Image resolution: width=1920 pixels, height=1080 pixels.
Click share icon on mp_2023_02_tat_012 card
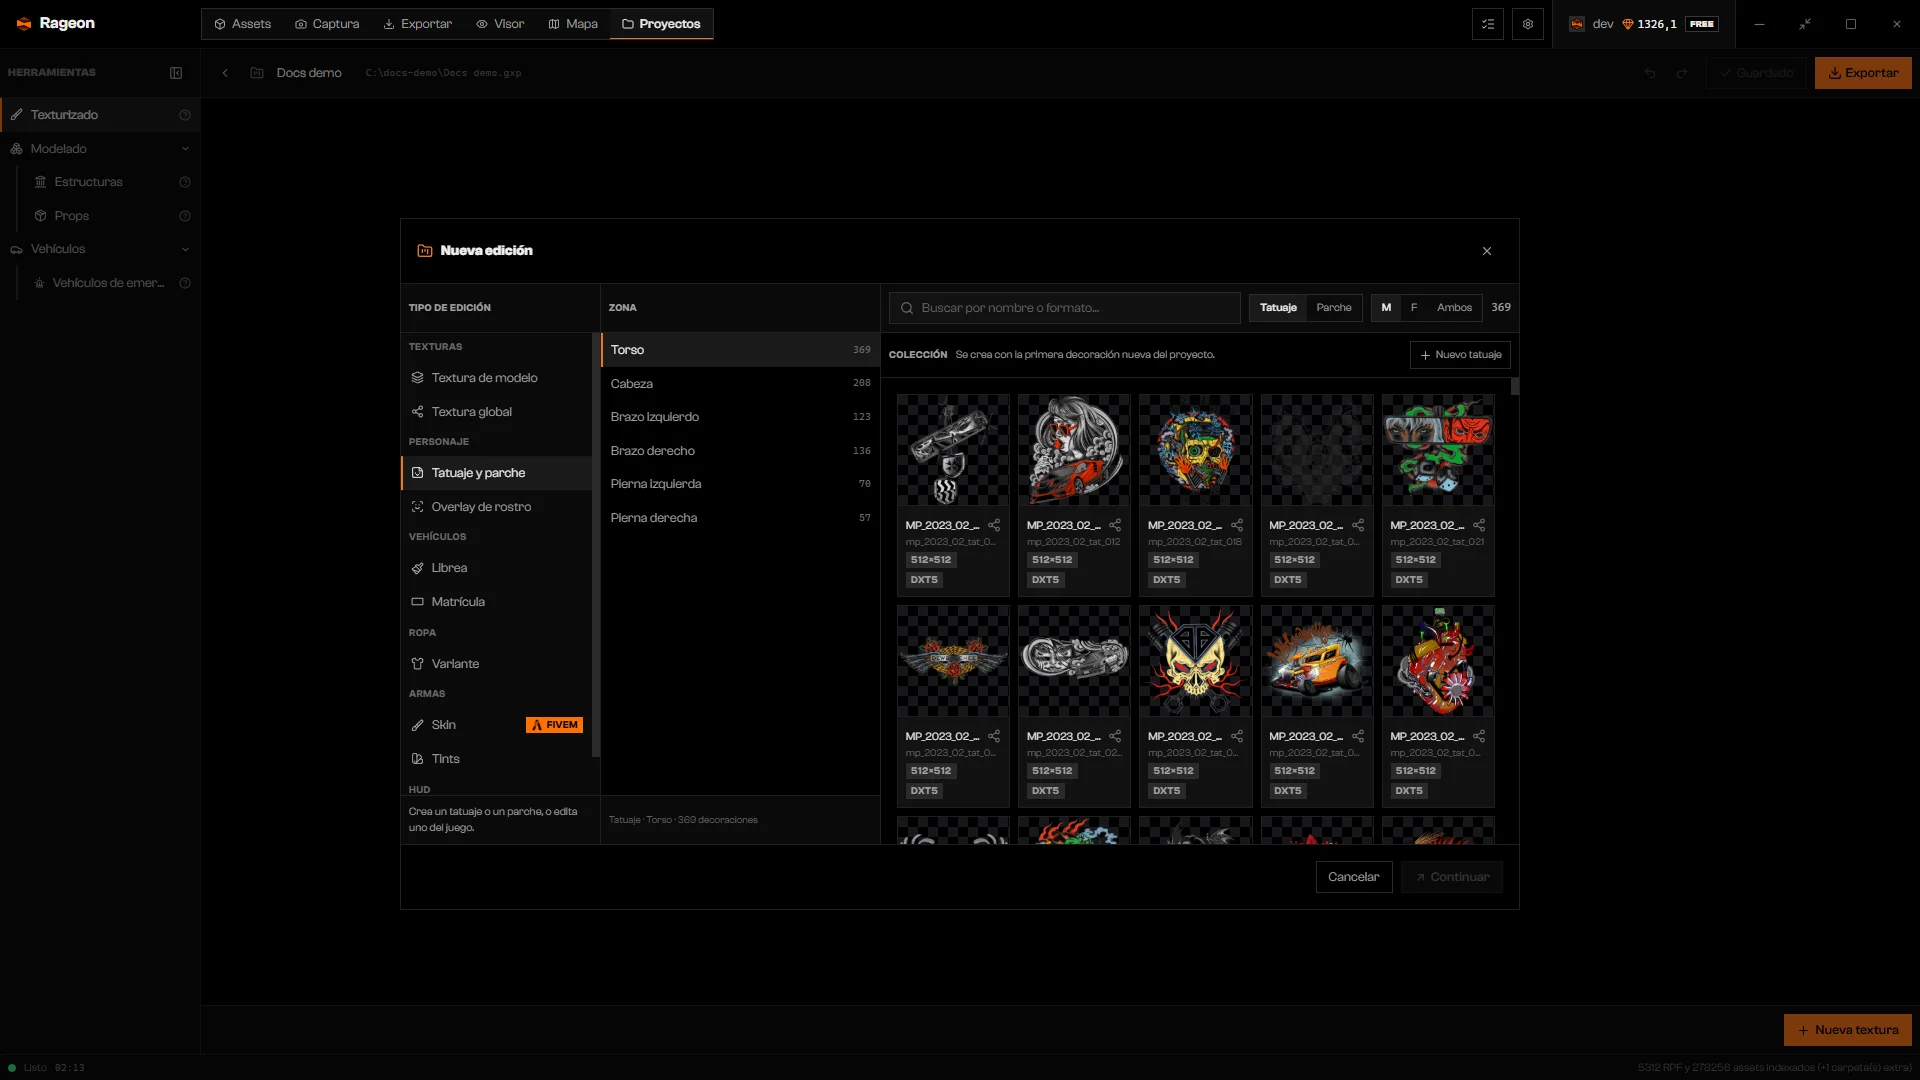click(1115, 525)
